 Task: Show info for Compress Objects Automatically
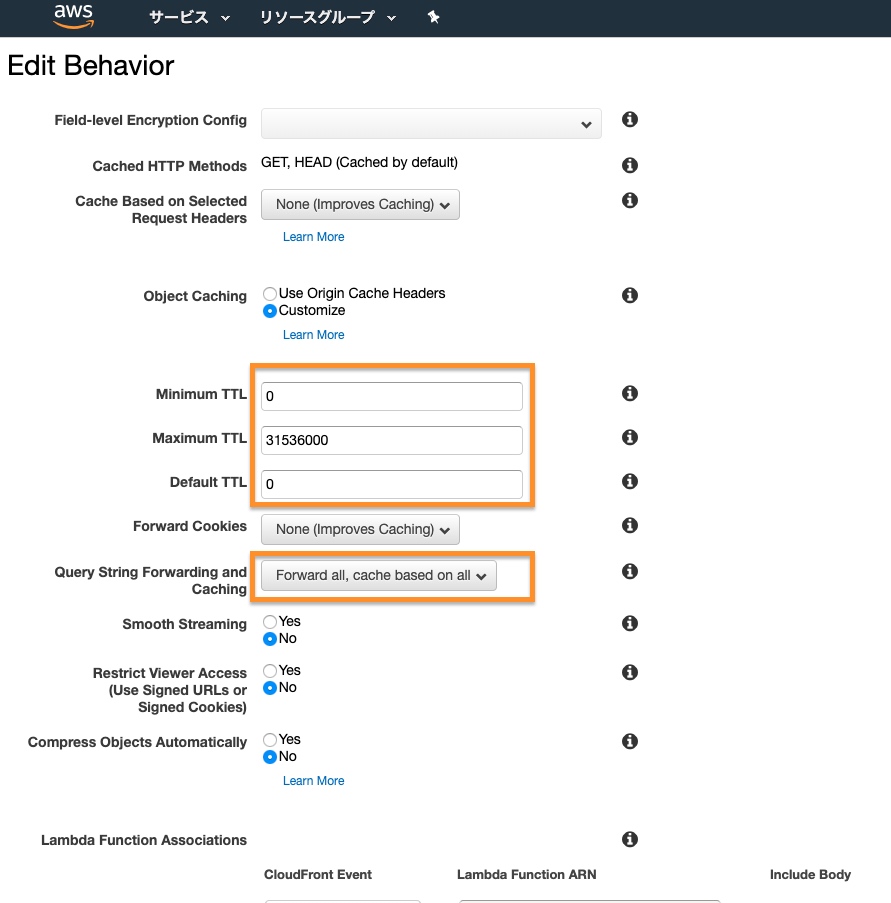tap(630, 742)
